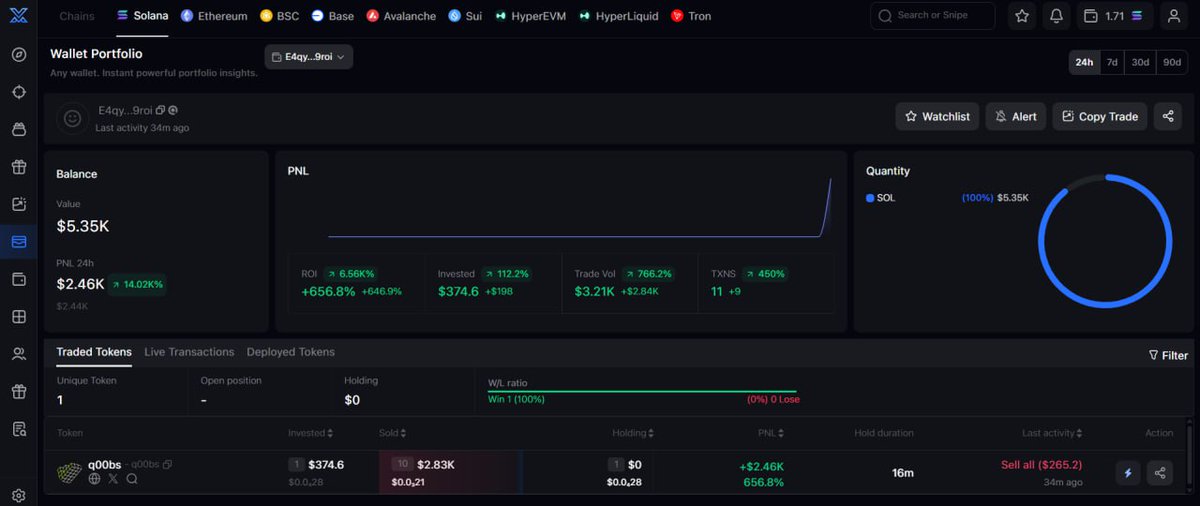Image resolution: width=1200 pixels, height=506 pixels.
Task: Switch to the Base chain
Action: point(333,16)
